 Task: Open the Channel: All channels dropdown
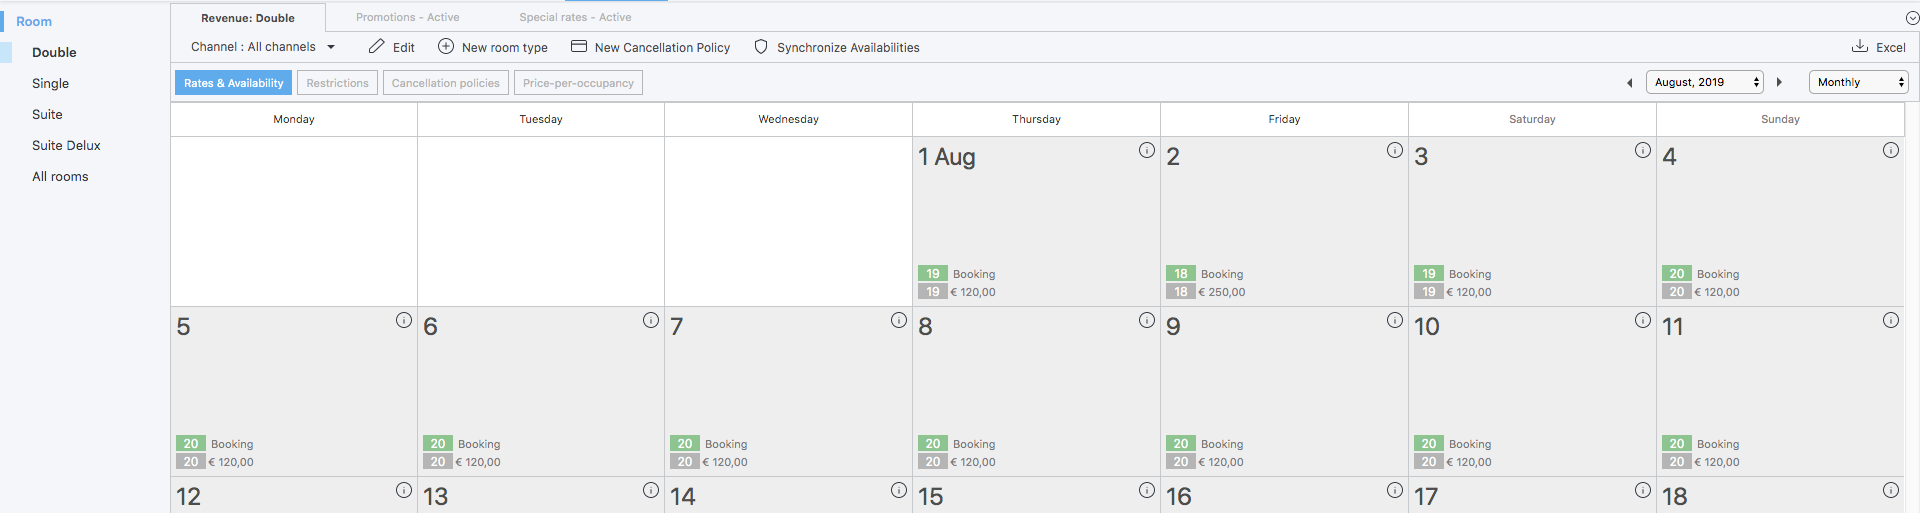click(263, 46)
